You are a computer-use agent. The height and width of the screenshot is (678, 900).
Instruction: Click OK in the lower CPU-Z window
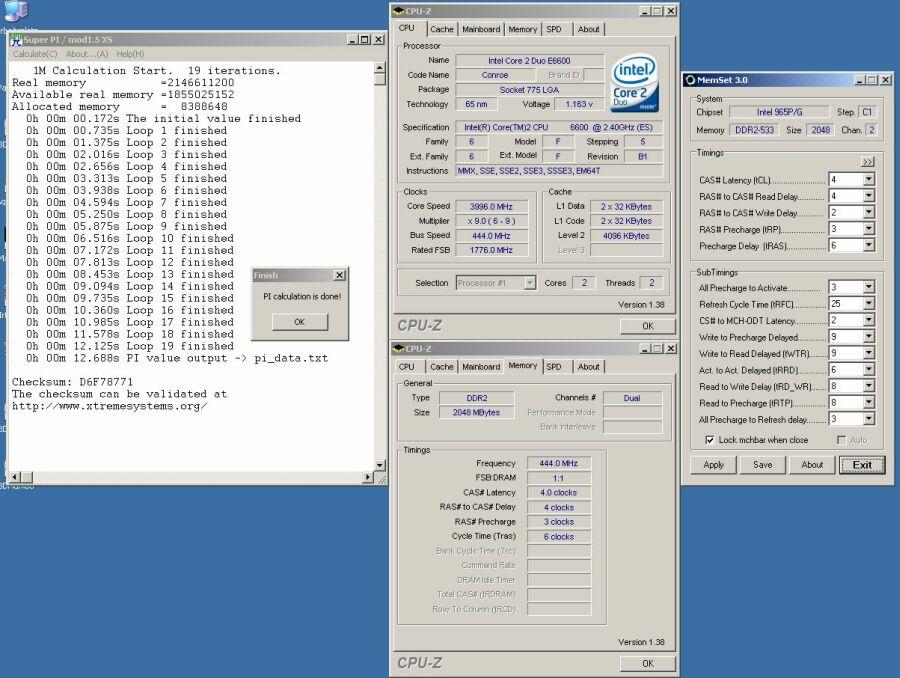[647, 664]
